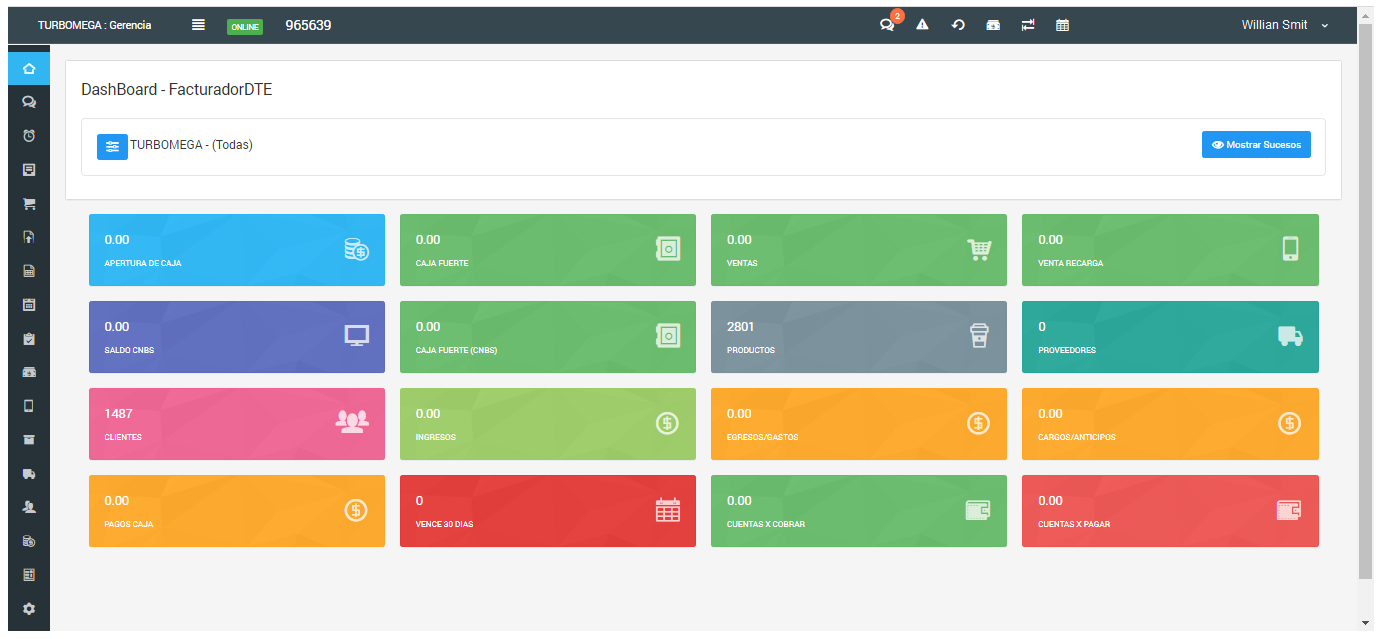This screenshot has height=639, width=1376.
Task: Open the settings gear in left sidebar
Action: [x=29, y=608]
